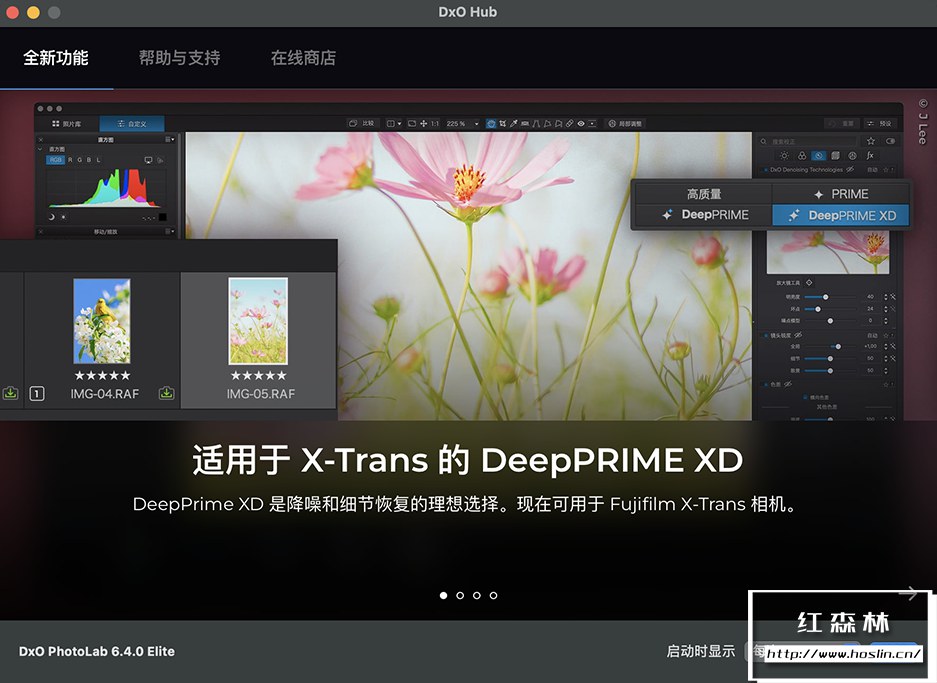Image resolution: width=937 pixels, height=683 pixels.
Task: Select the DeepPRIME XD denoising option
Action: click(x=841, y=215)
